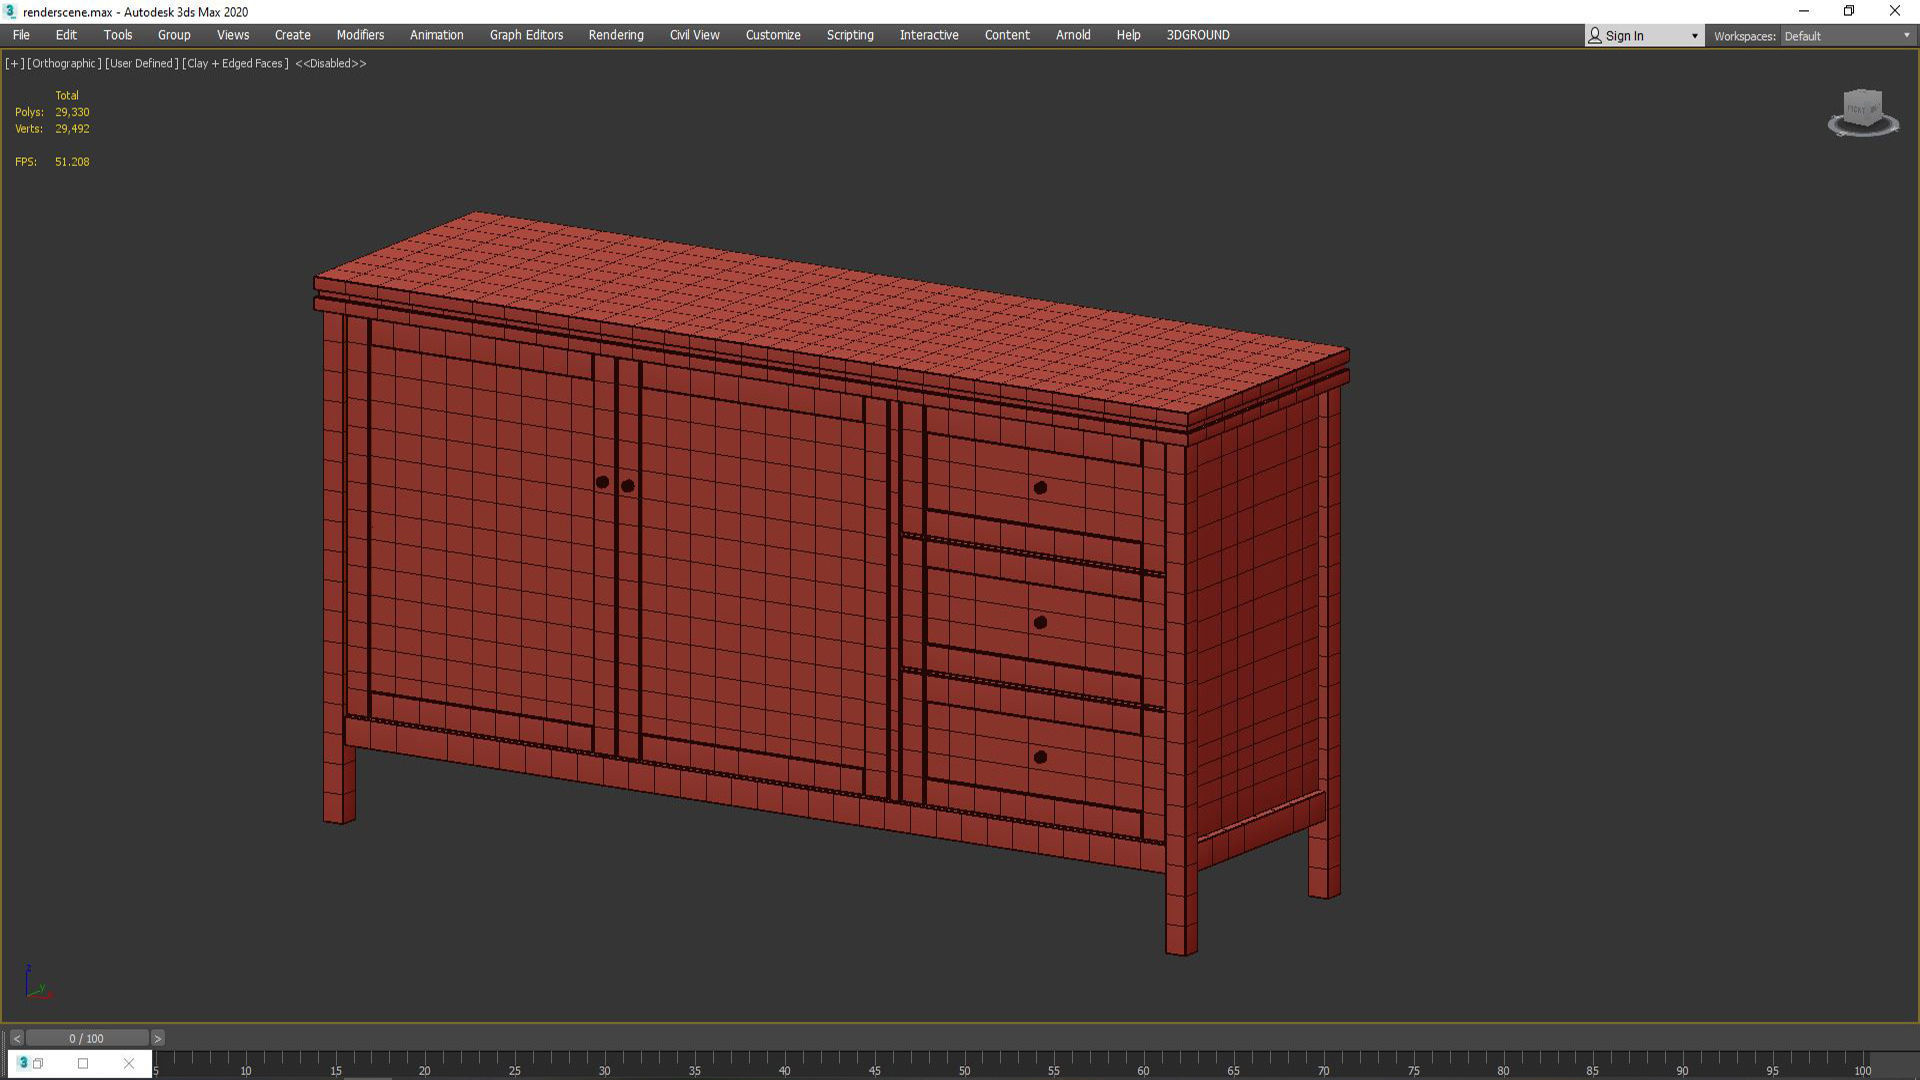
Task: Open the File menu
Action: 21,35
